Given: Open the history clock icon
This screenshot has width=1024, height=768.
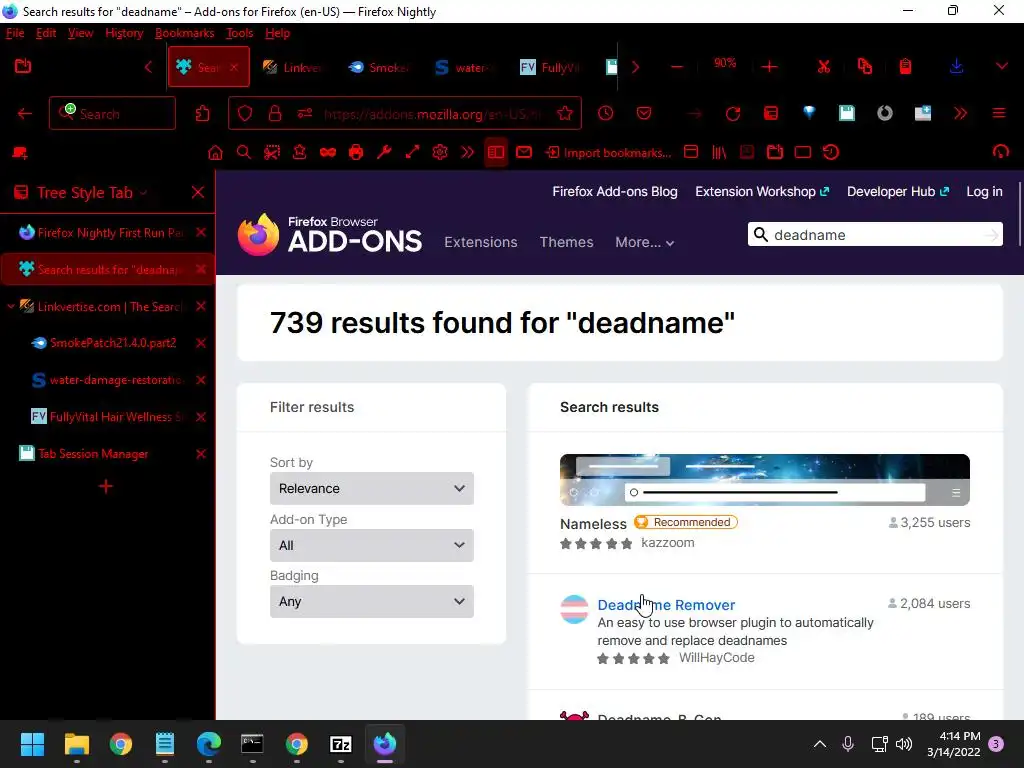Looking at the screenshot, I should [605, 114].
